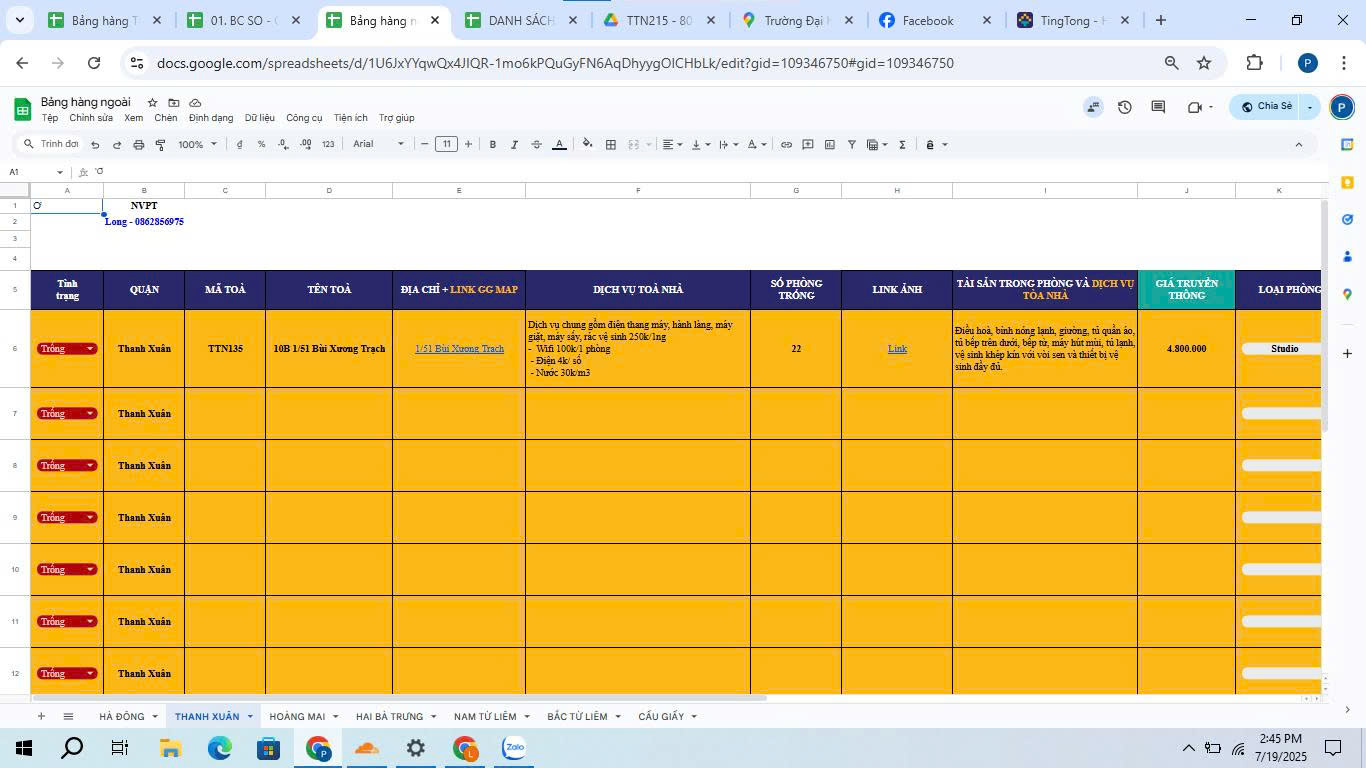
Task: Open the comments panel icon
Action: [1158, 107]
